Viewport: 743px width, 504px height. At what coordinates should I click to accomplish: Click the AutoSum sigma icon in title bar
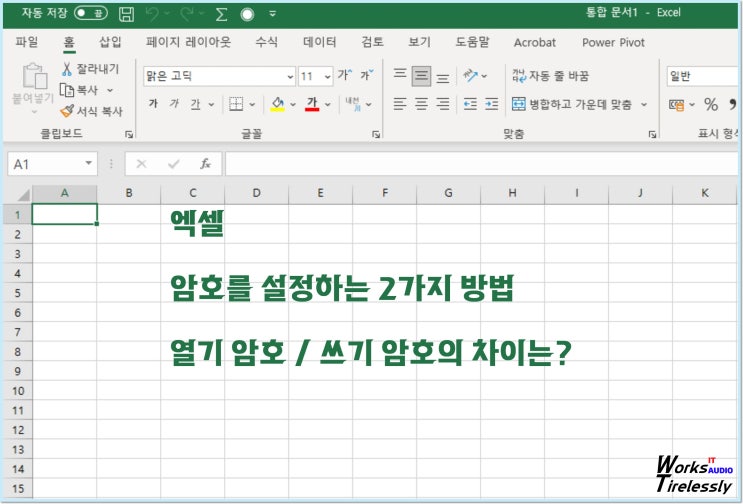tap(221, 14)
